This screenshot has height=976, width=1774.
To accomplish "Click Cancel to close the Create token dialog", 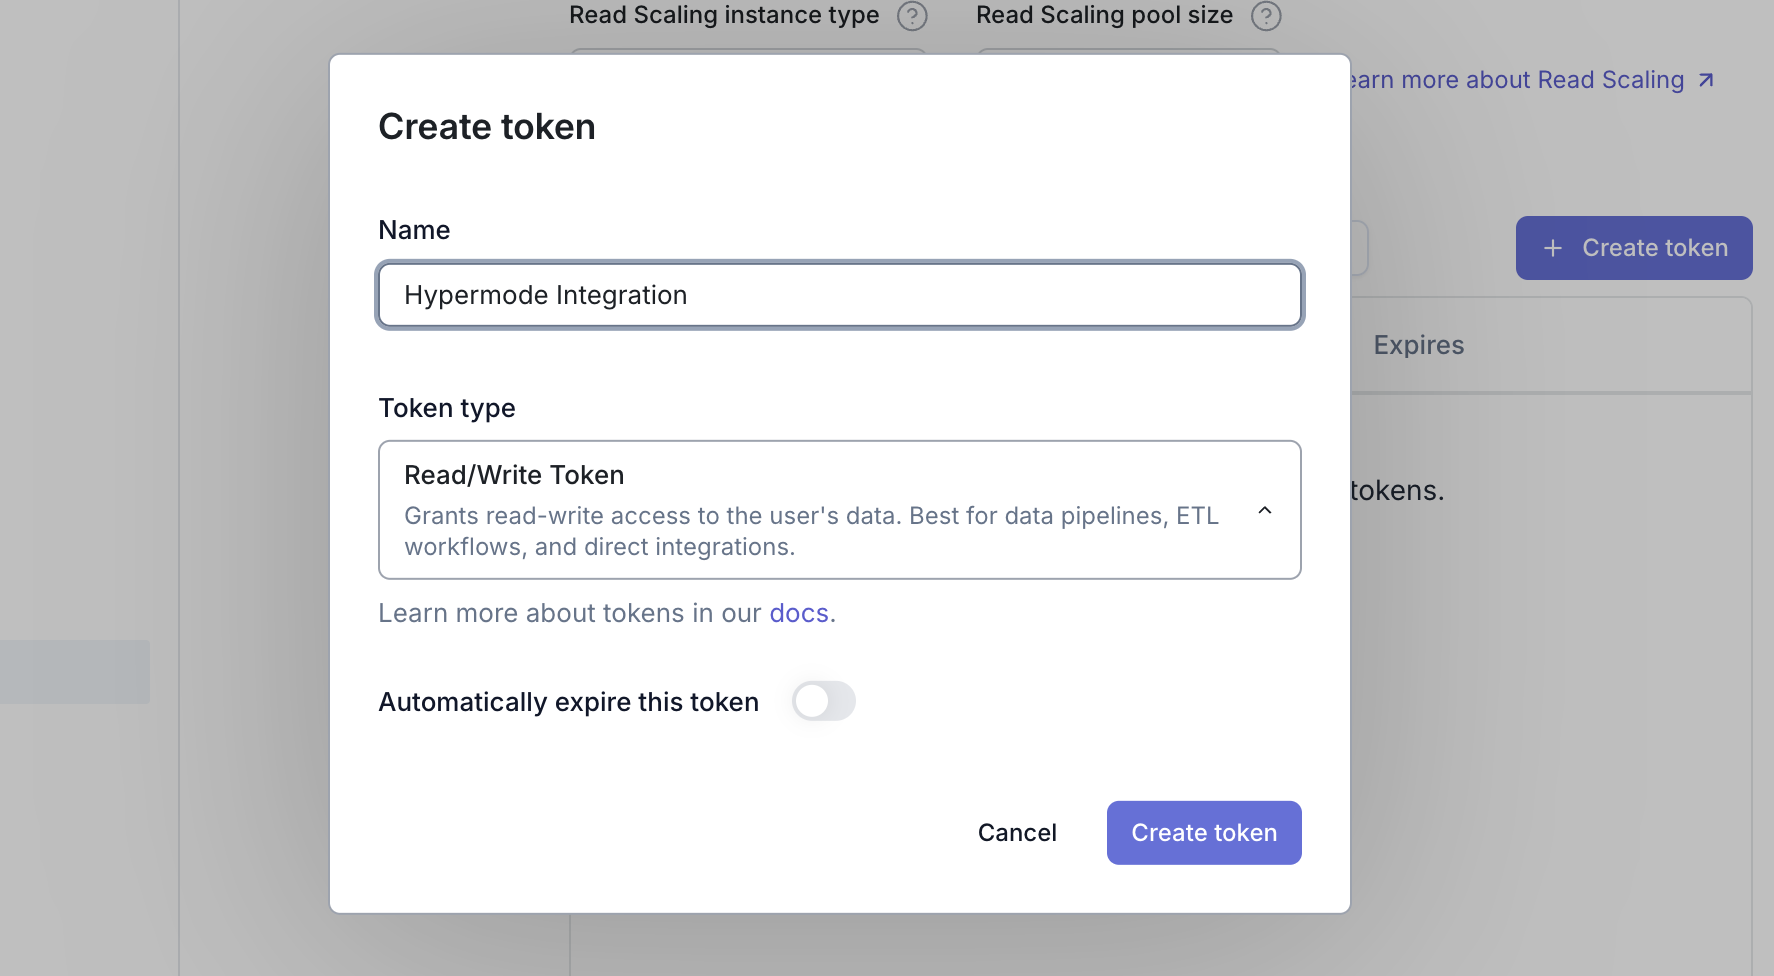I will coord(1017,832).
